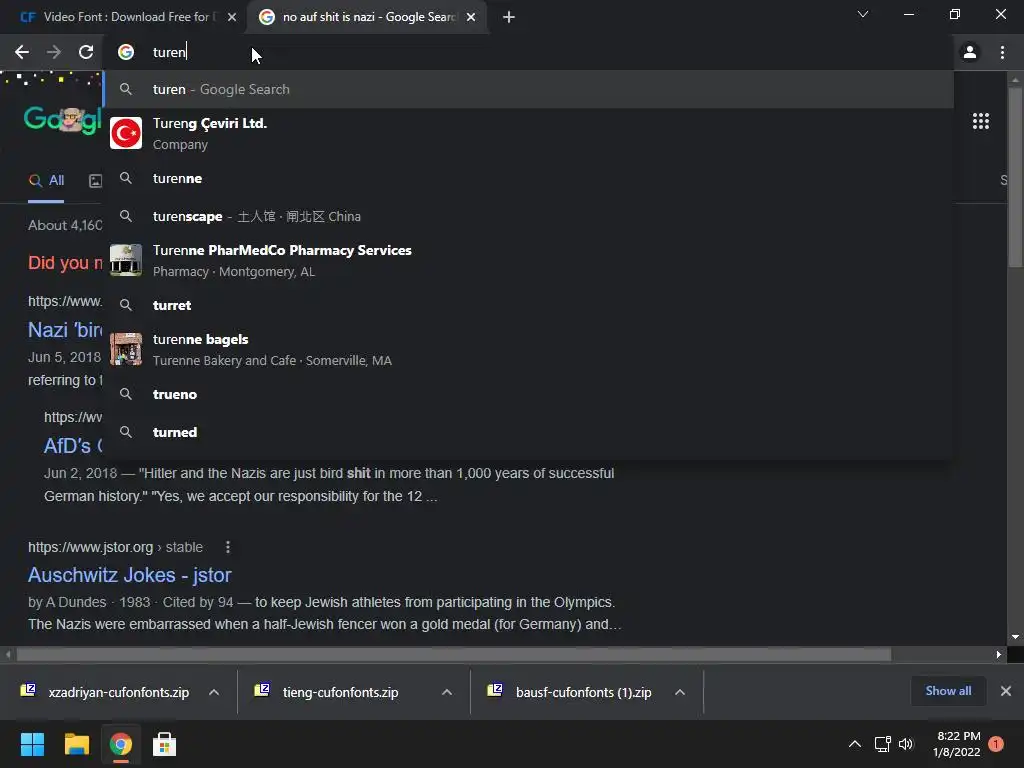Open Chrome three-dot menu
This screenshot has width=1024, height=768.
tap(1002, 52)
